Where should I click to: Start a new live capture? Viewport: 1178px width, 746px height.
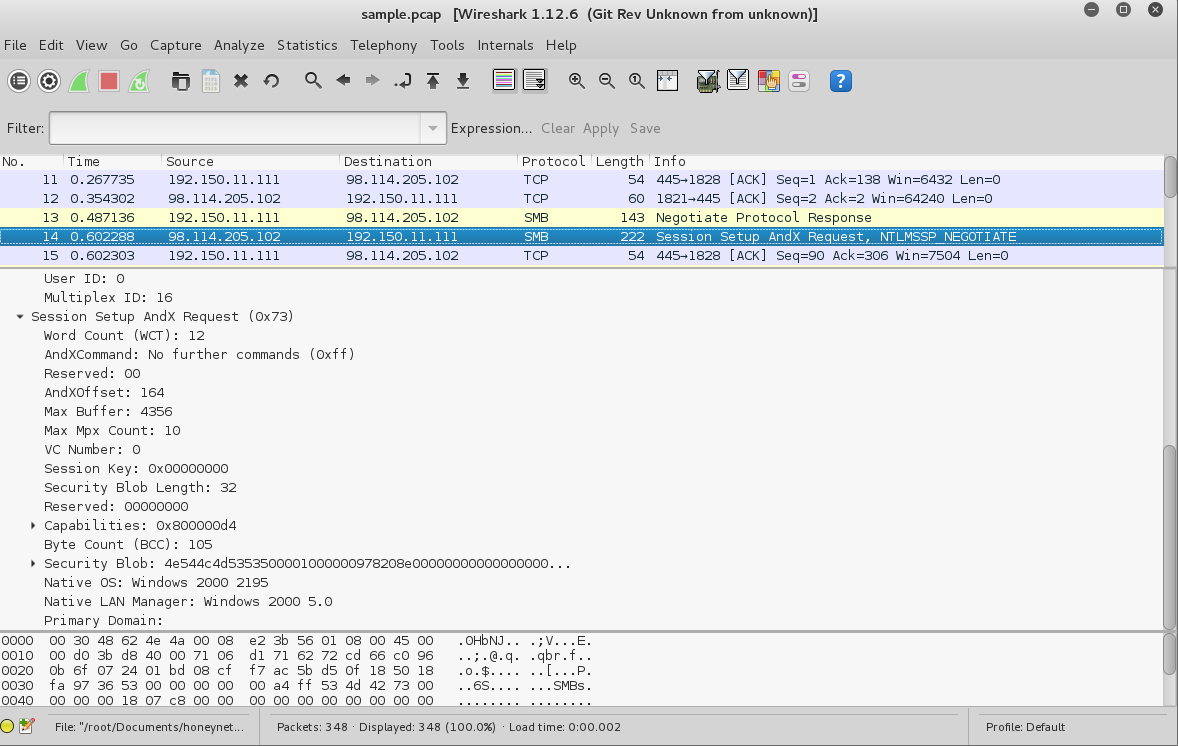(78, 81)
